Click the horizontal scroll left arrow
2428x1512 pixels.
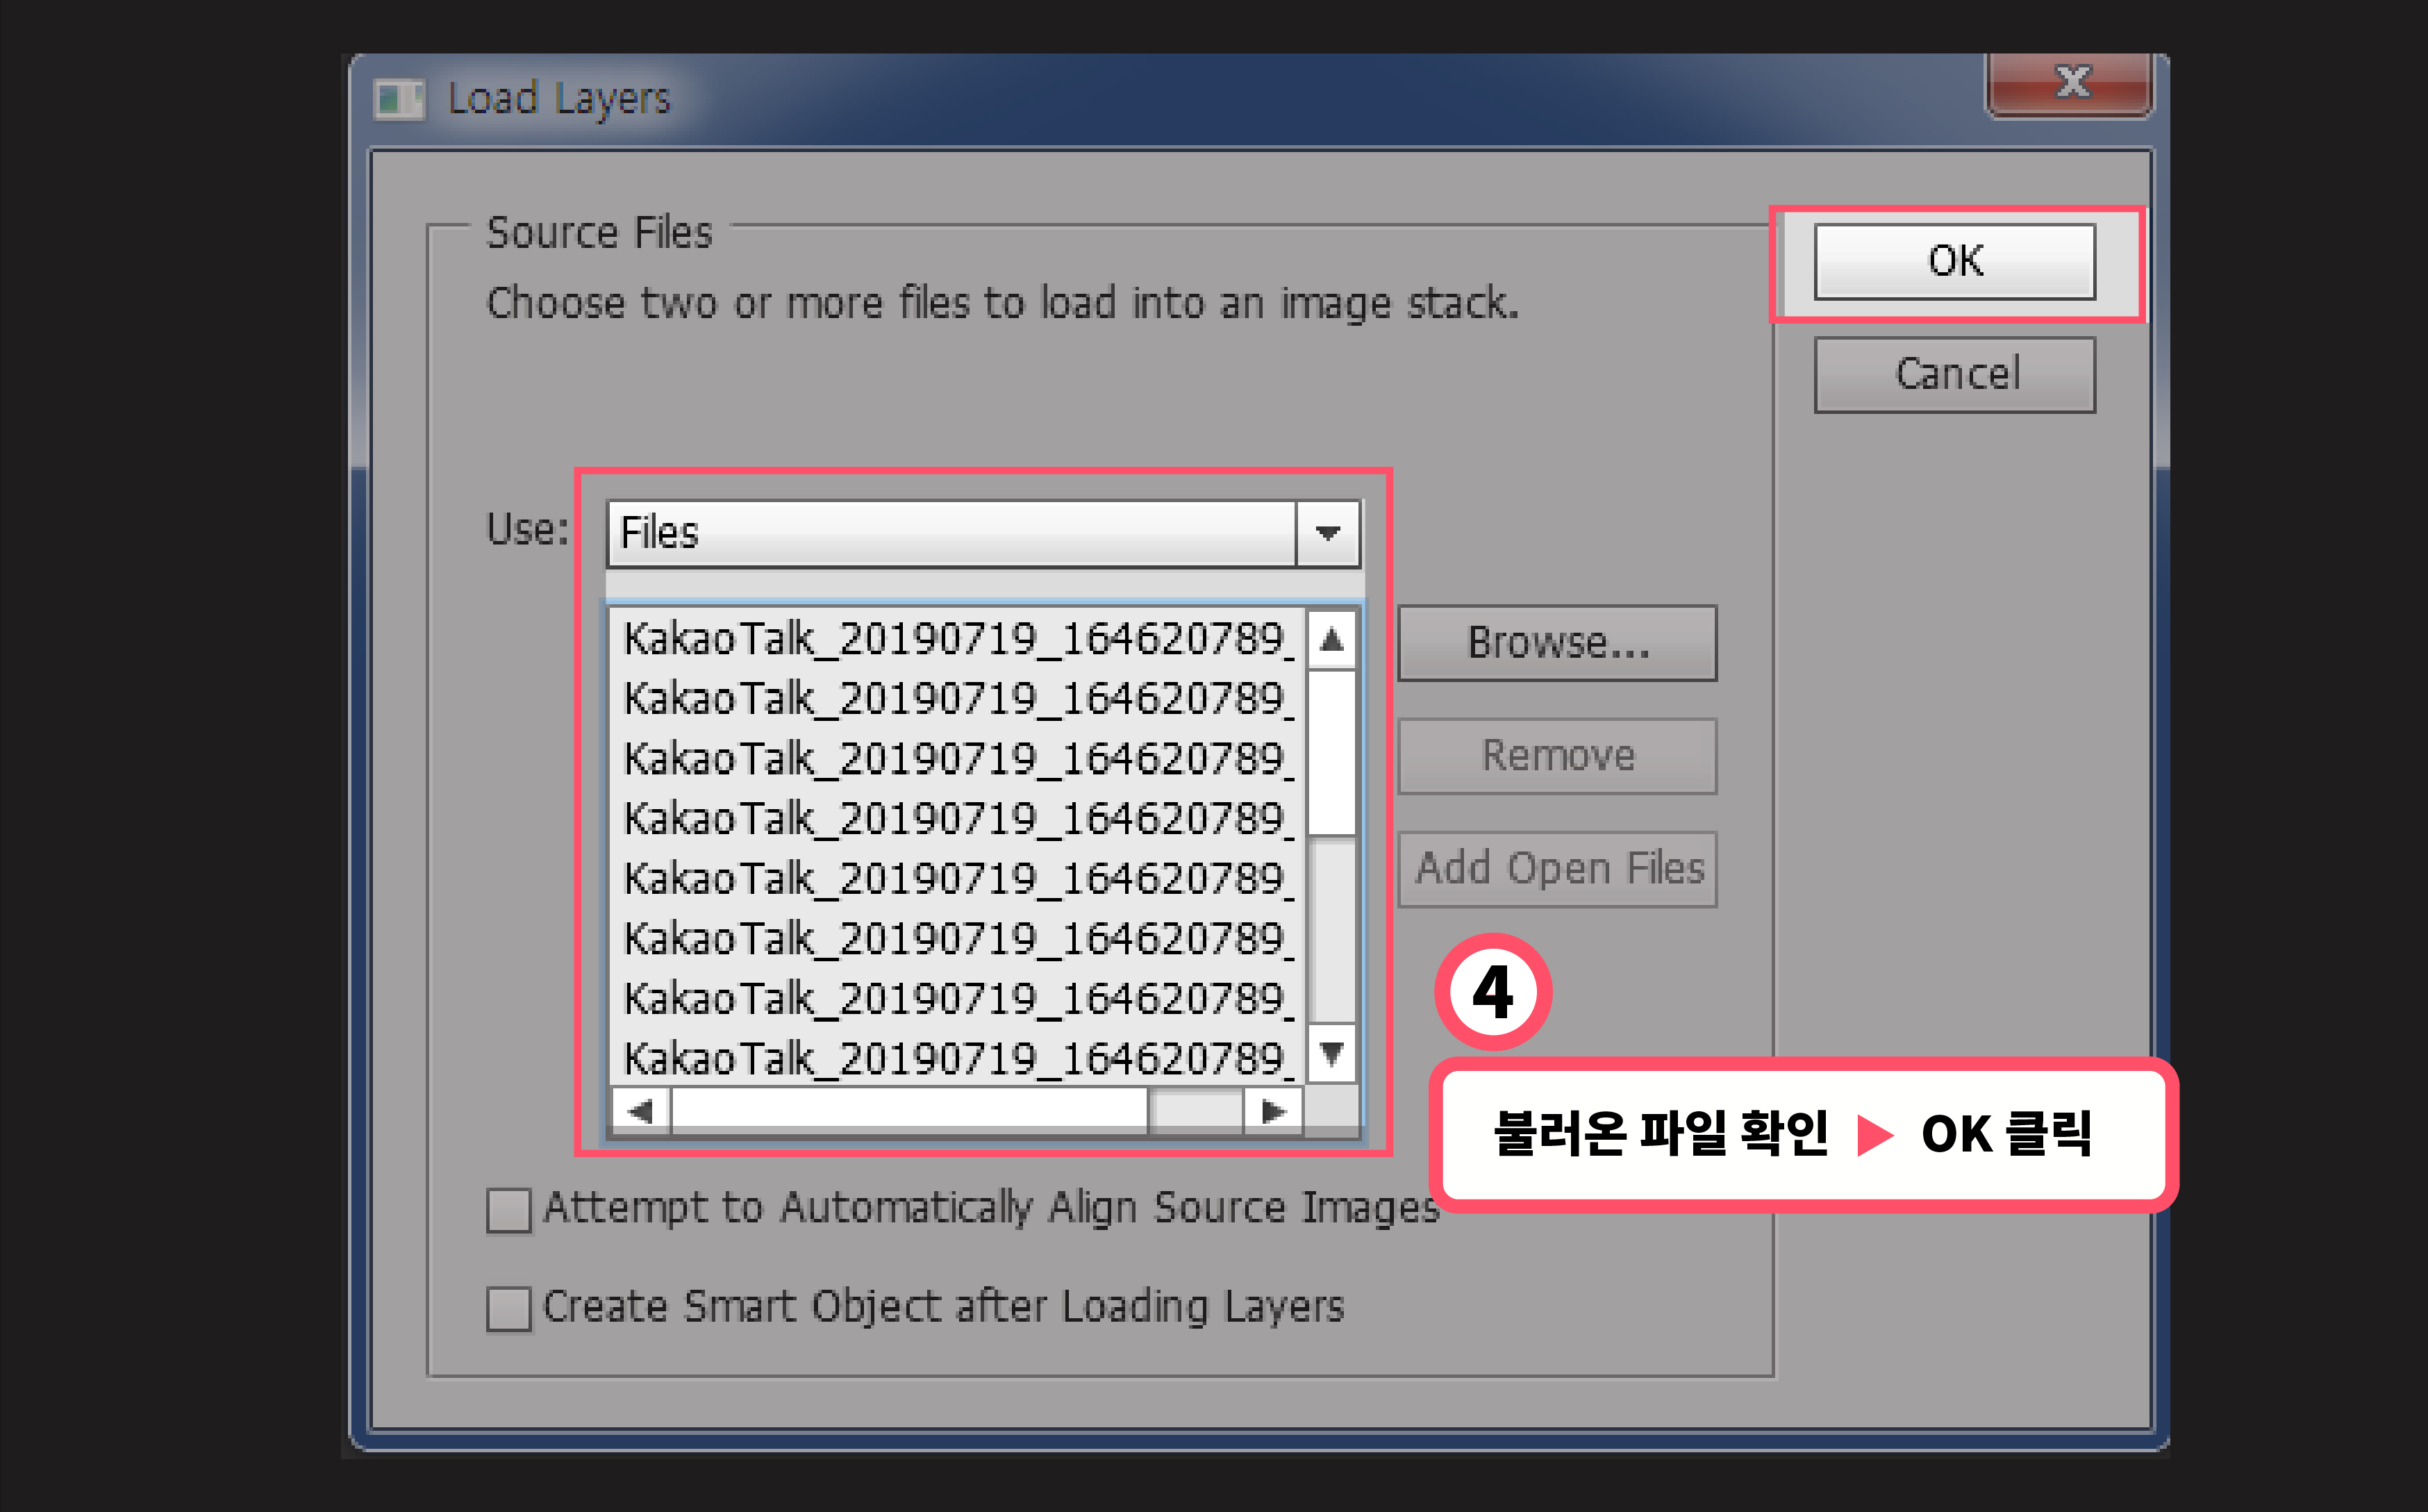coord(640,1111)
